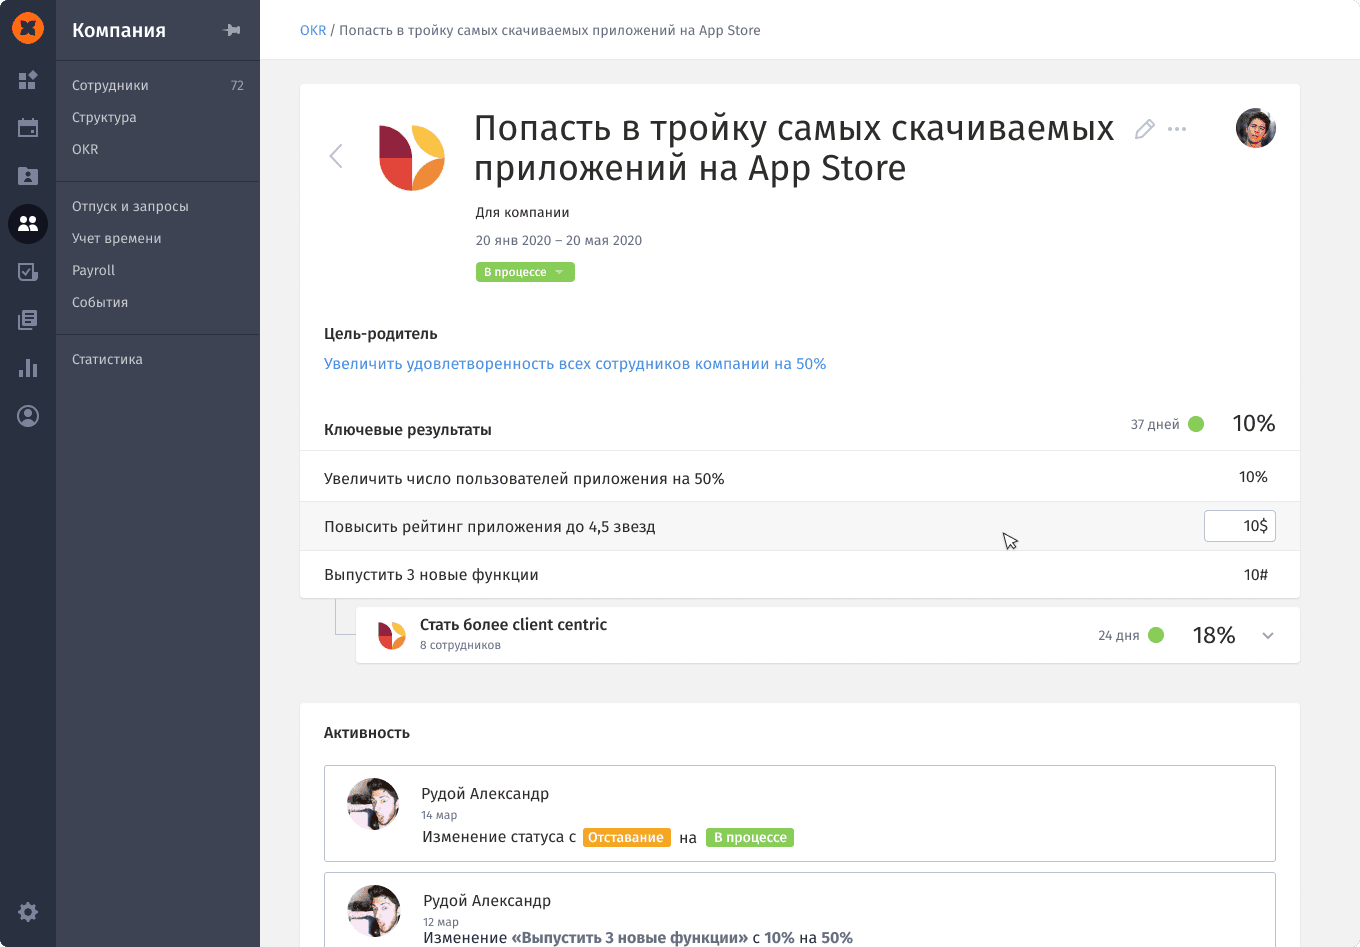Open parent goal Увеличить удовлетворенность link
The height and width of the screenshot is (947, 1360).
click(x=575, y=364)
